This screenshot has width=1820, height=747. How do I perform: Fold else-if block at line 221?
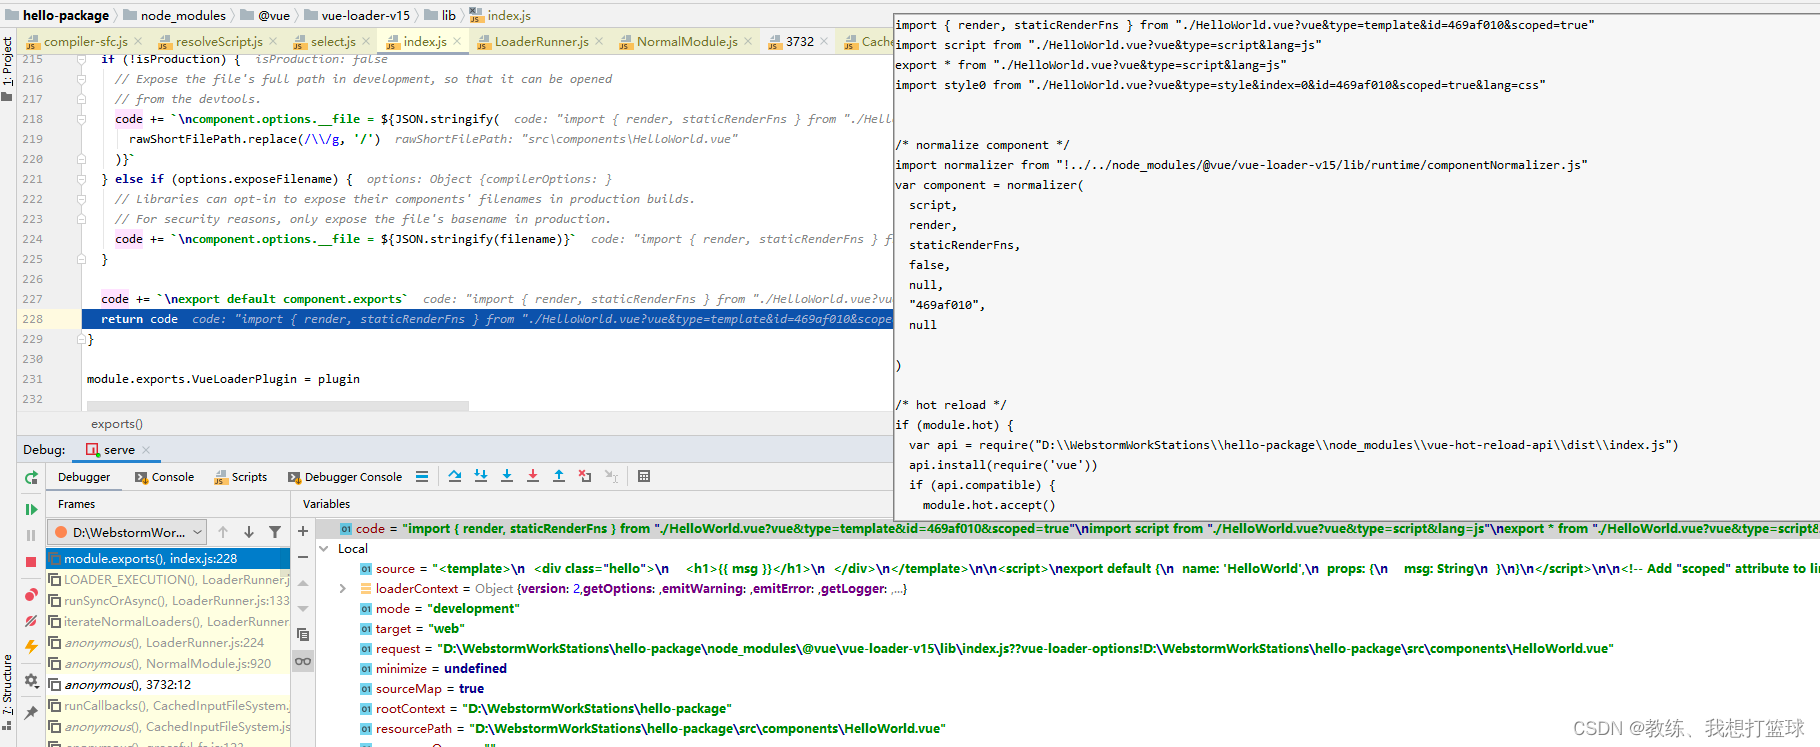point(81,179)
